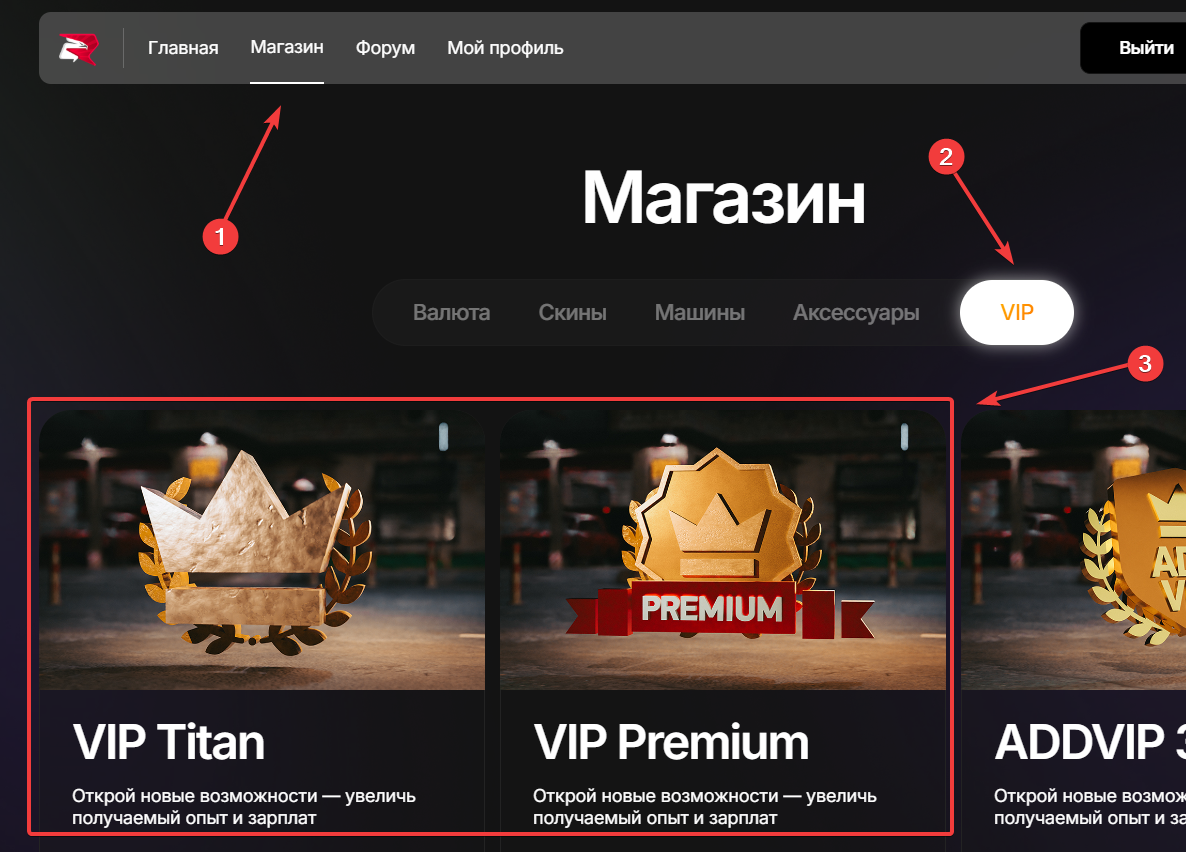Viewport: 1186px width, 852px height.
Task: Click the red eagle site logo
Action: (79, 48)
